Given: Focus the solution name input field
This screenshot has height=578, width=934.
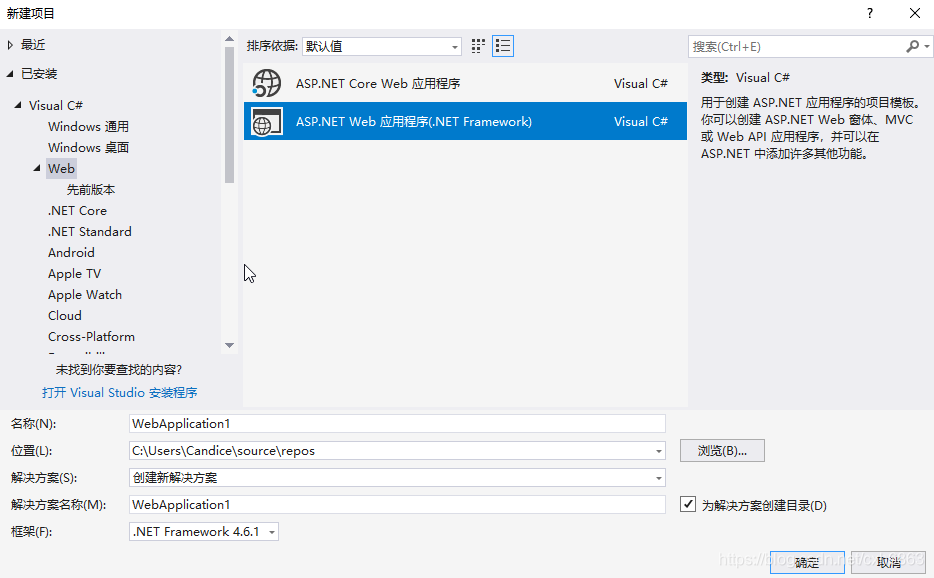Looking at the screenshot, I should tap(397, 505).
